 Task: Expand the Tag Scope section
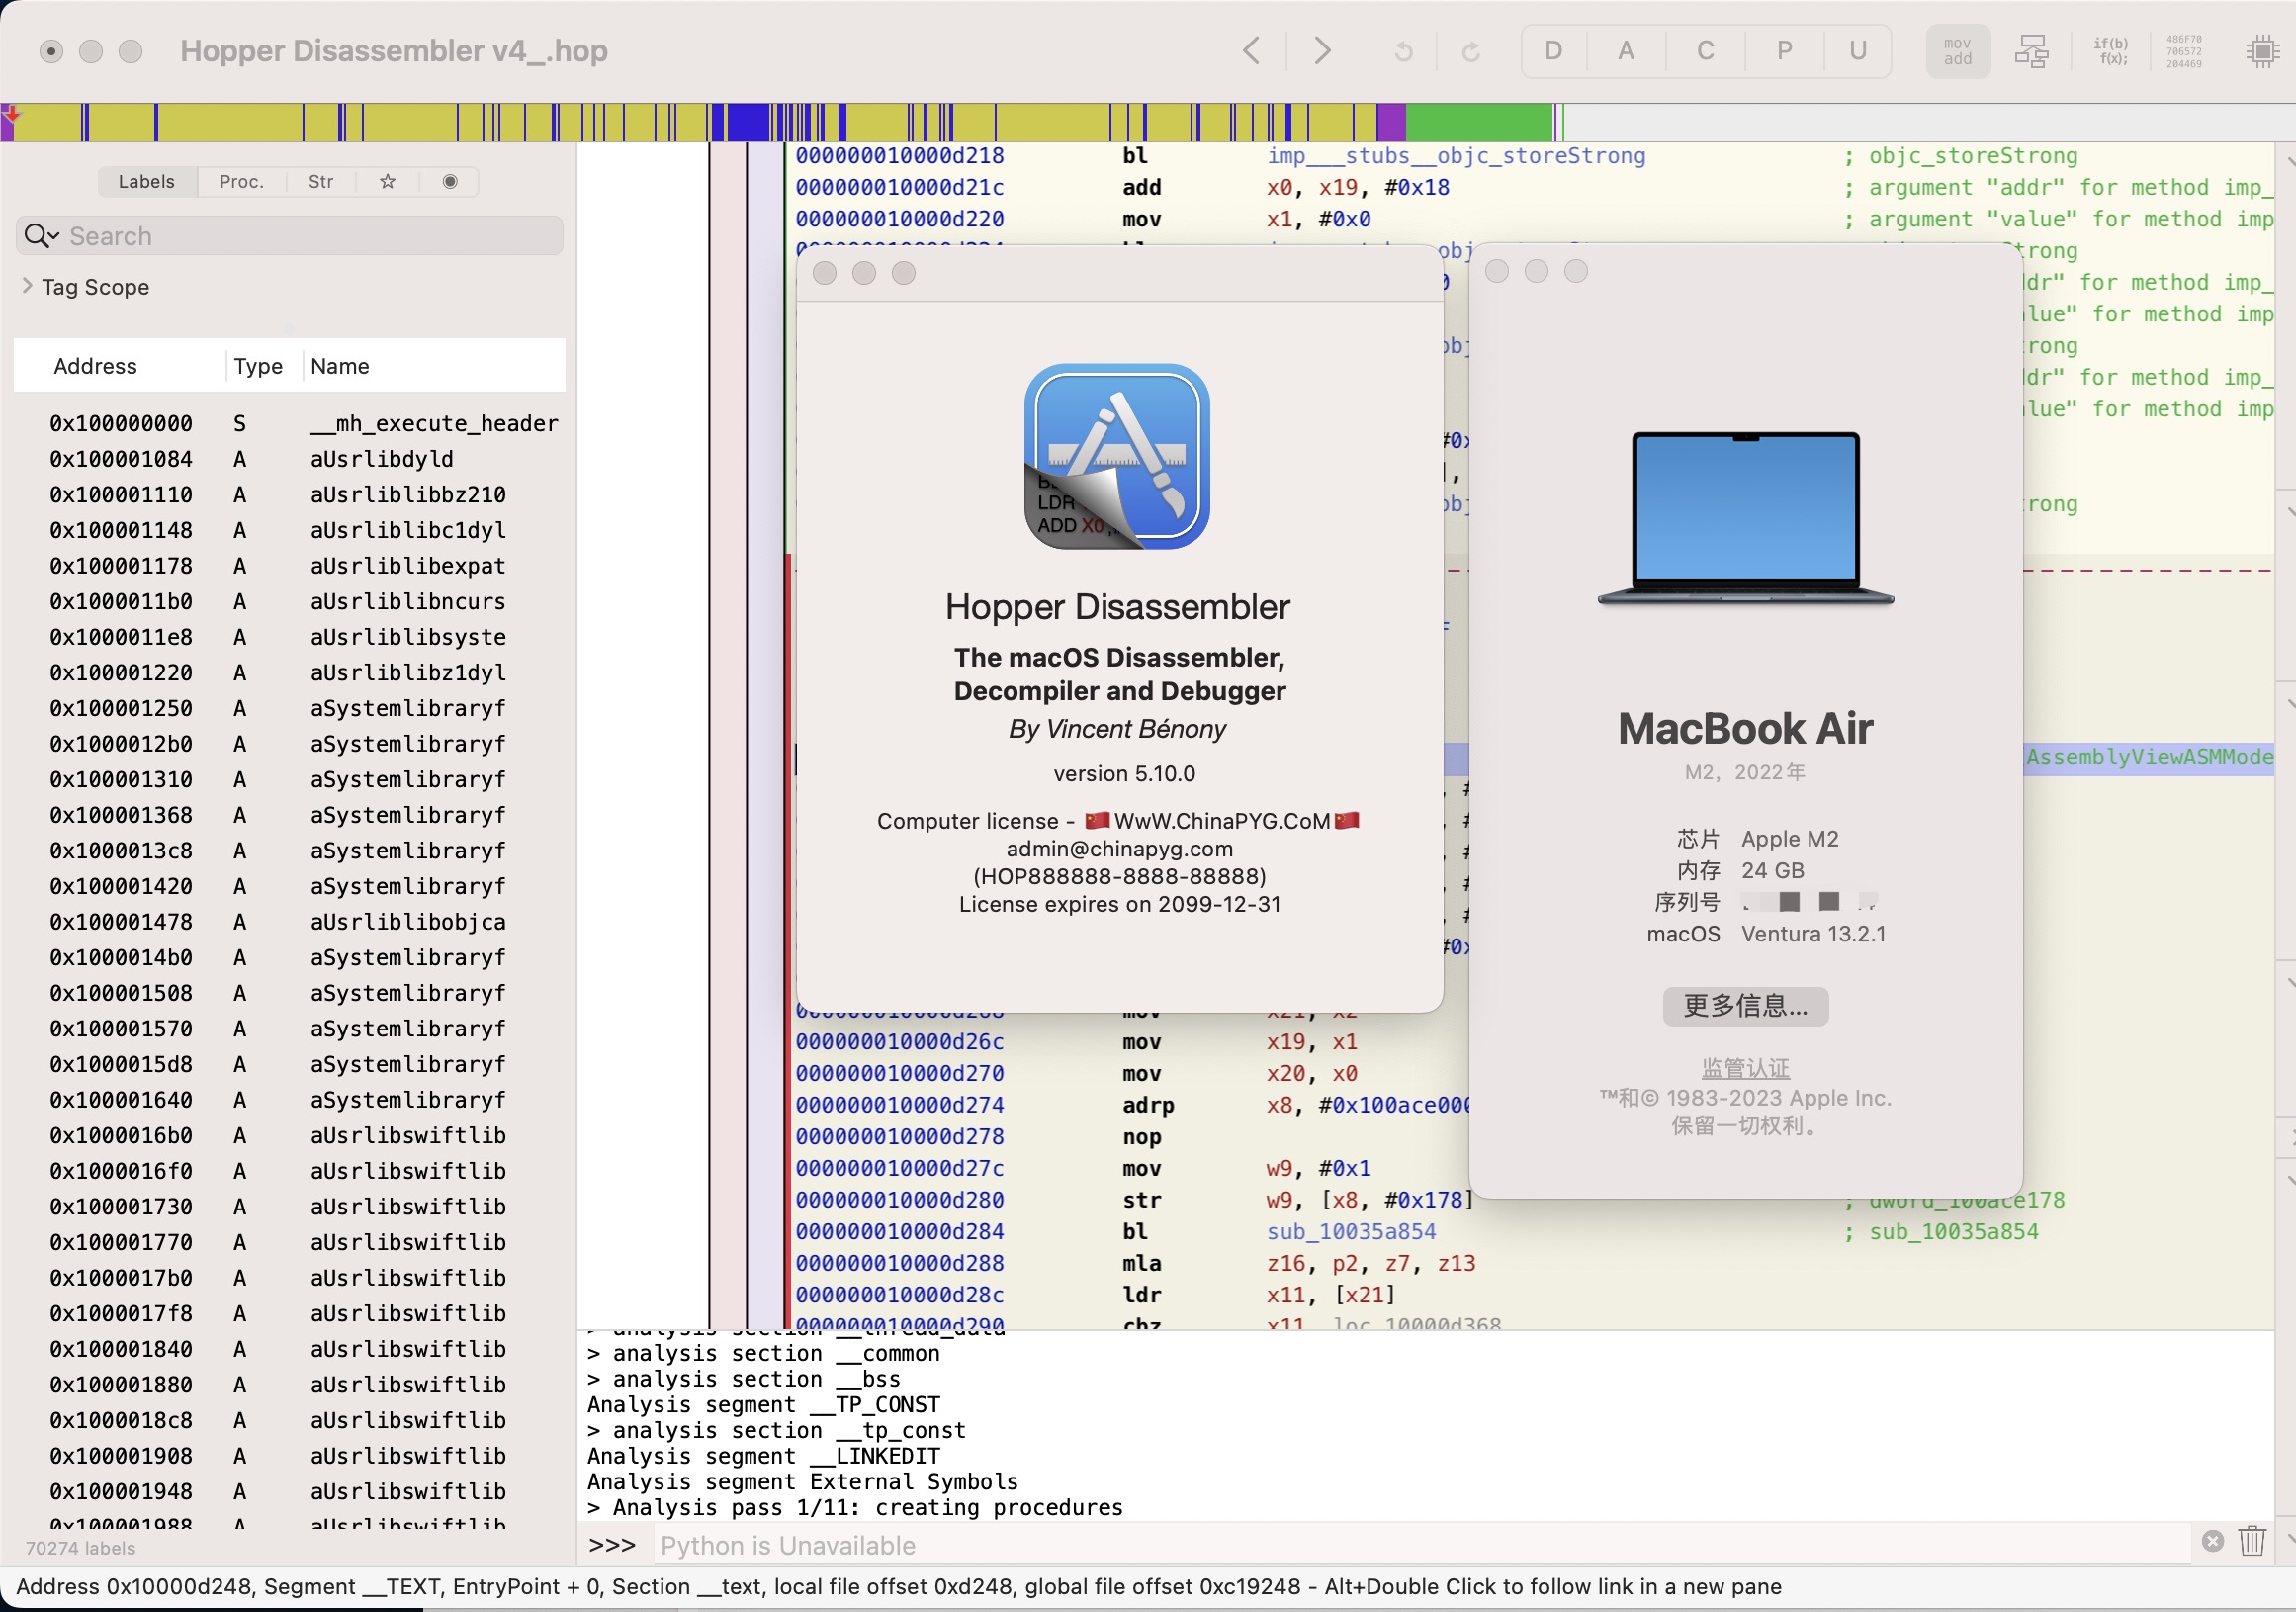[27, 286]
